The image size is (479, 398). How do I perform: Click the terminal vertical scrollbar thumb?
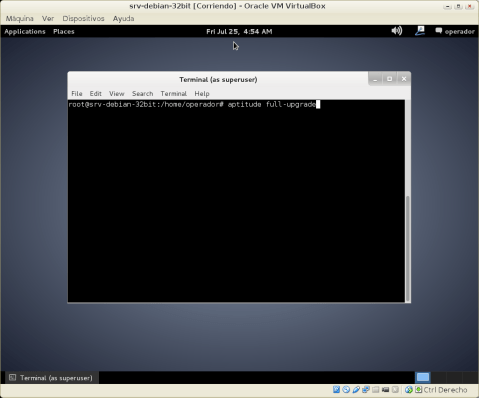(408, 249)
